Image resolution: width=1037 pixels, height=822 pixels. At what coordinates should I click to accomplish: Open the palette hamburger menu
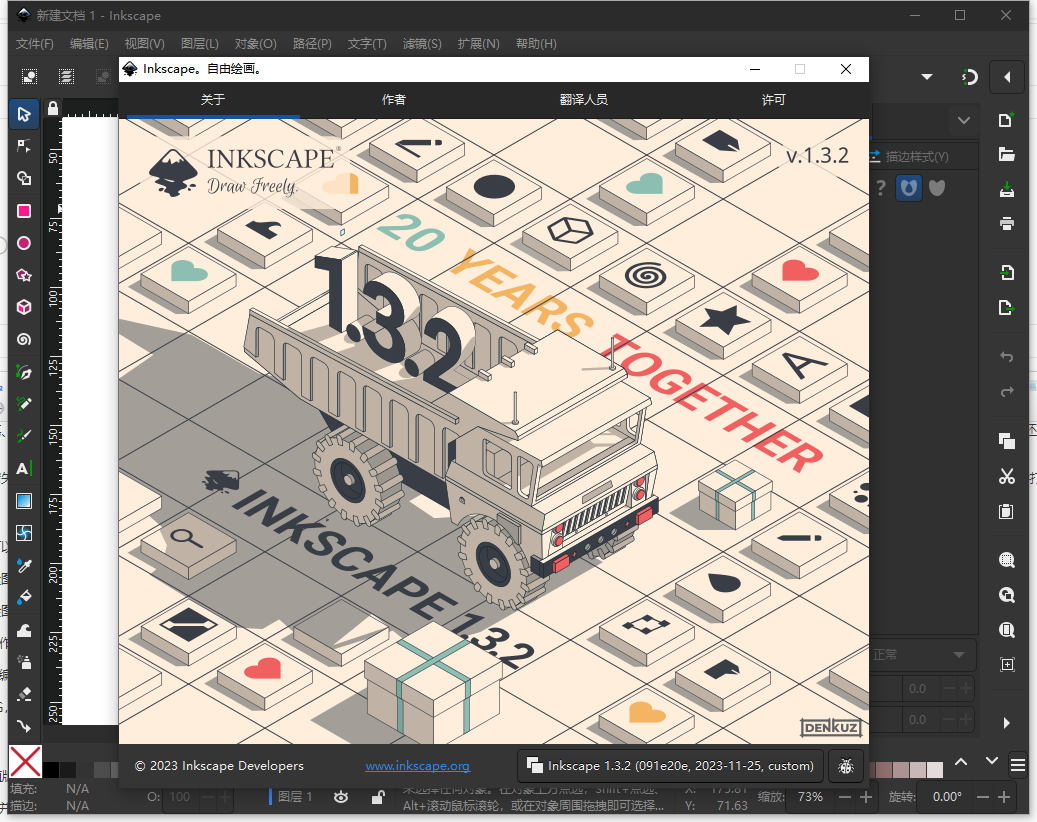1018,765
